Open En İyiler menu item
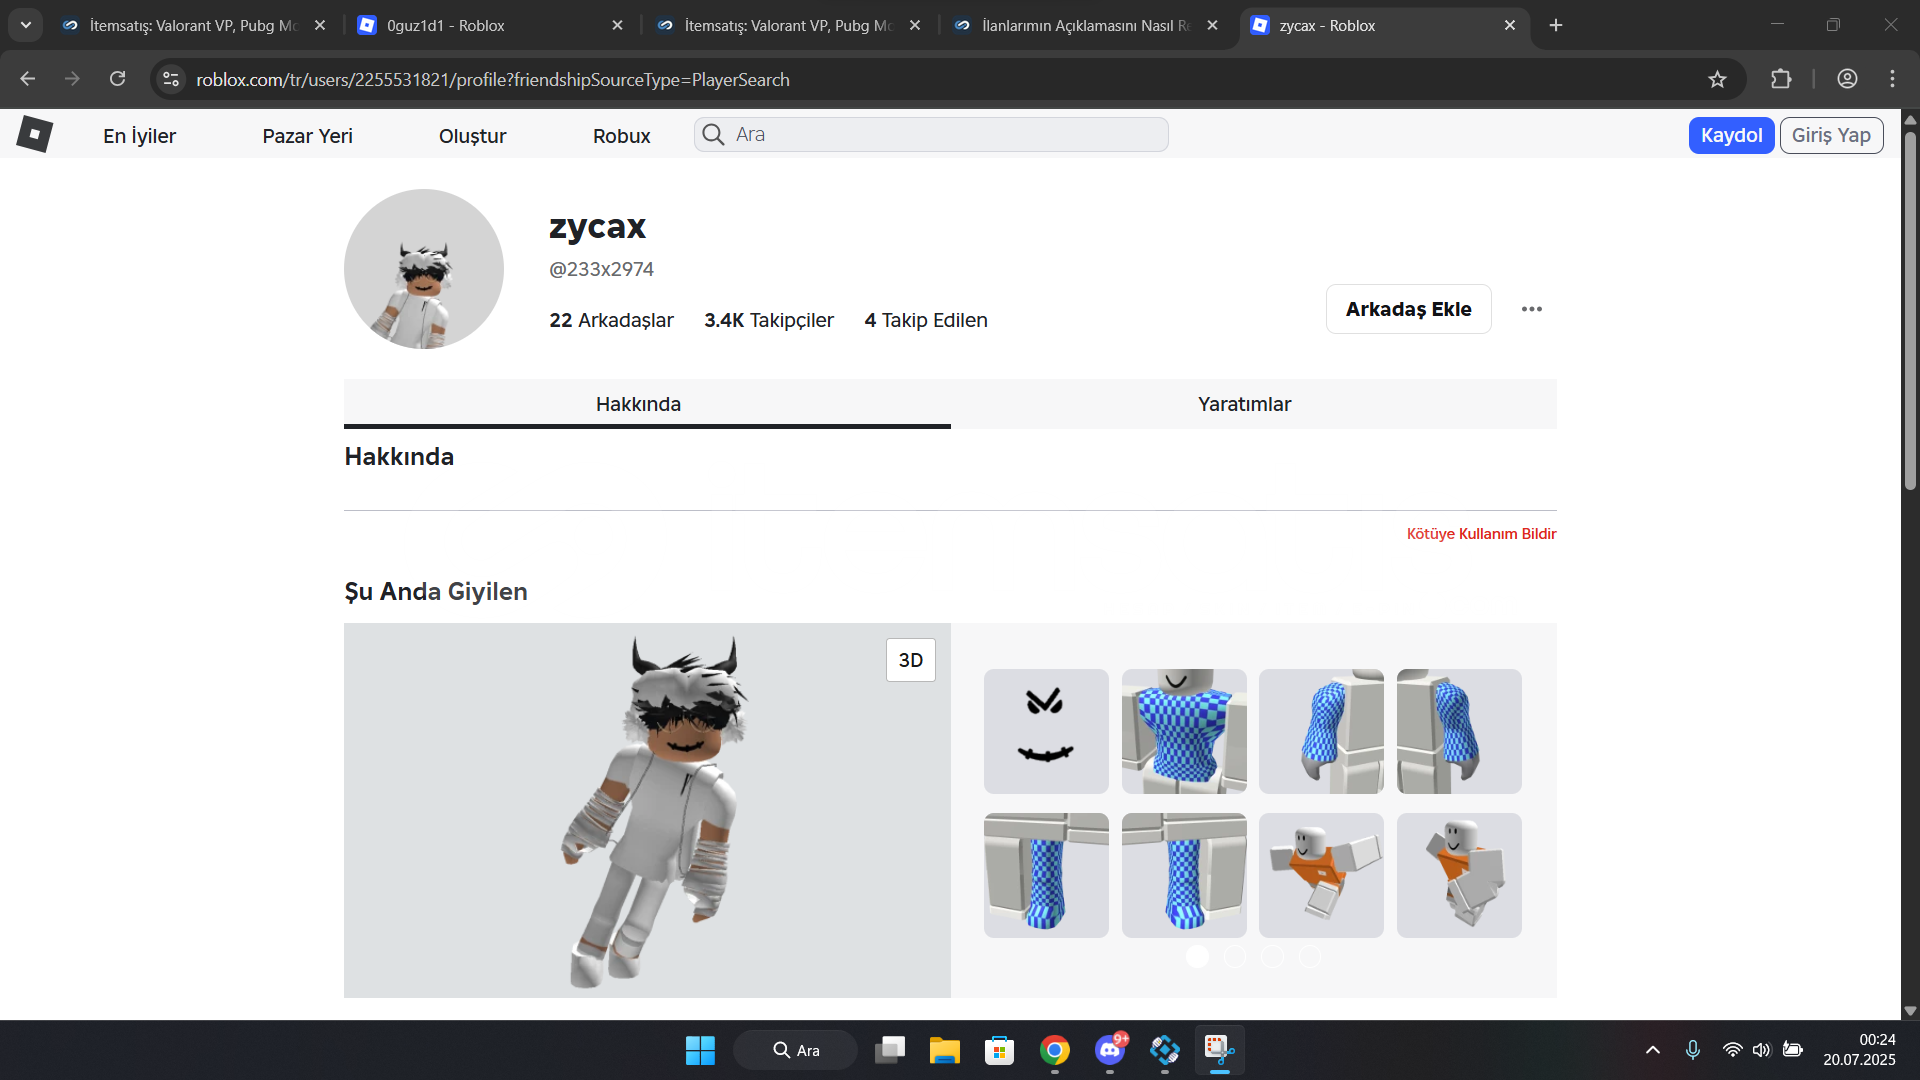This screenshot has width=1920, height=1080. (x=139, y=136)
